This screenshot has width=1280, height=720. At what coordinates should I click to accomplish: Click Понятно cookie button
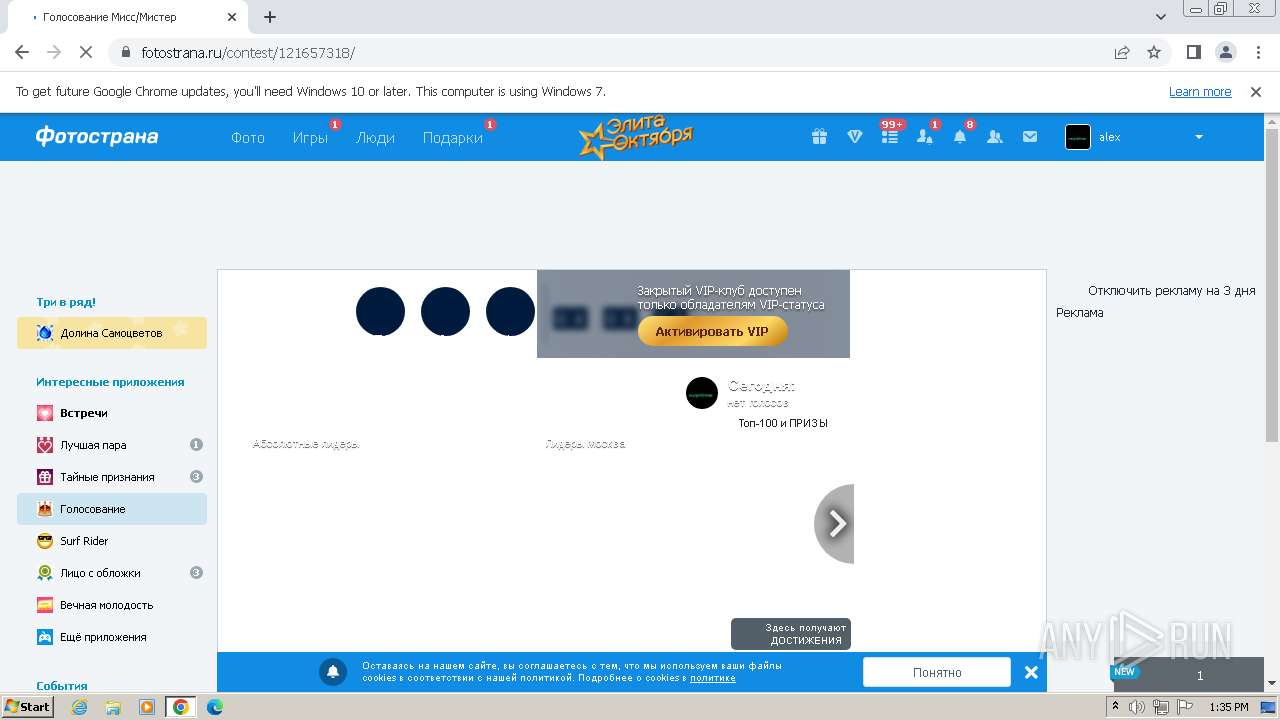pyautogui.click(x=937, y=673)
